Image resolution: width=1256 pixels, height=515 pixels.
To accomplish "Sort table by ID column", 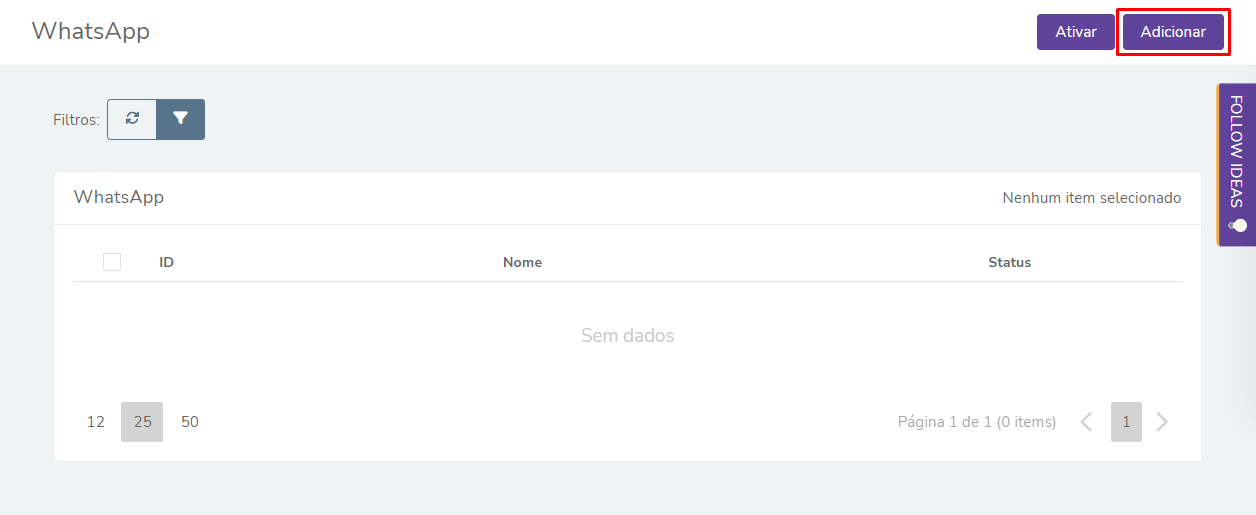I will pos(167,262).
